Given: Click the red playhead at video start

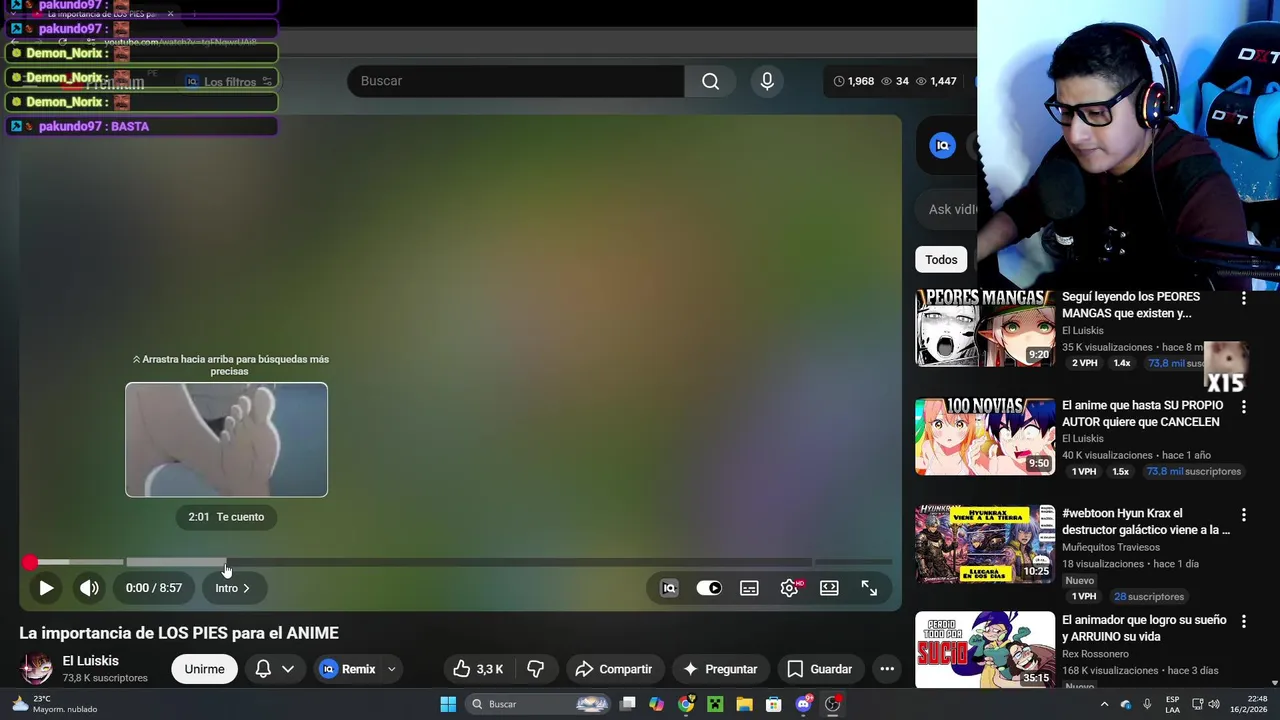Looking at the screenshot, I should click(30, 562).
